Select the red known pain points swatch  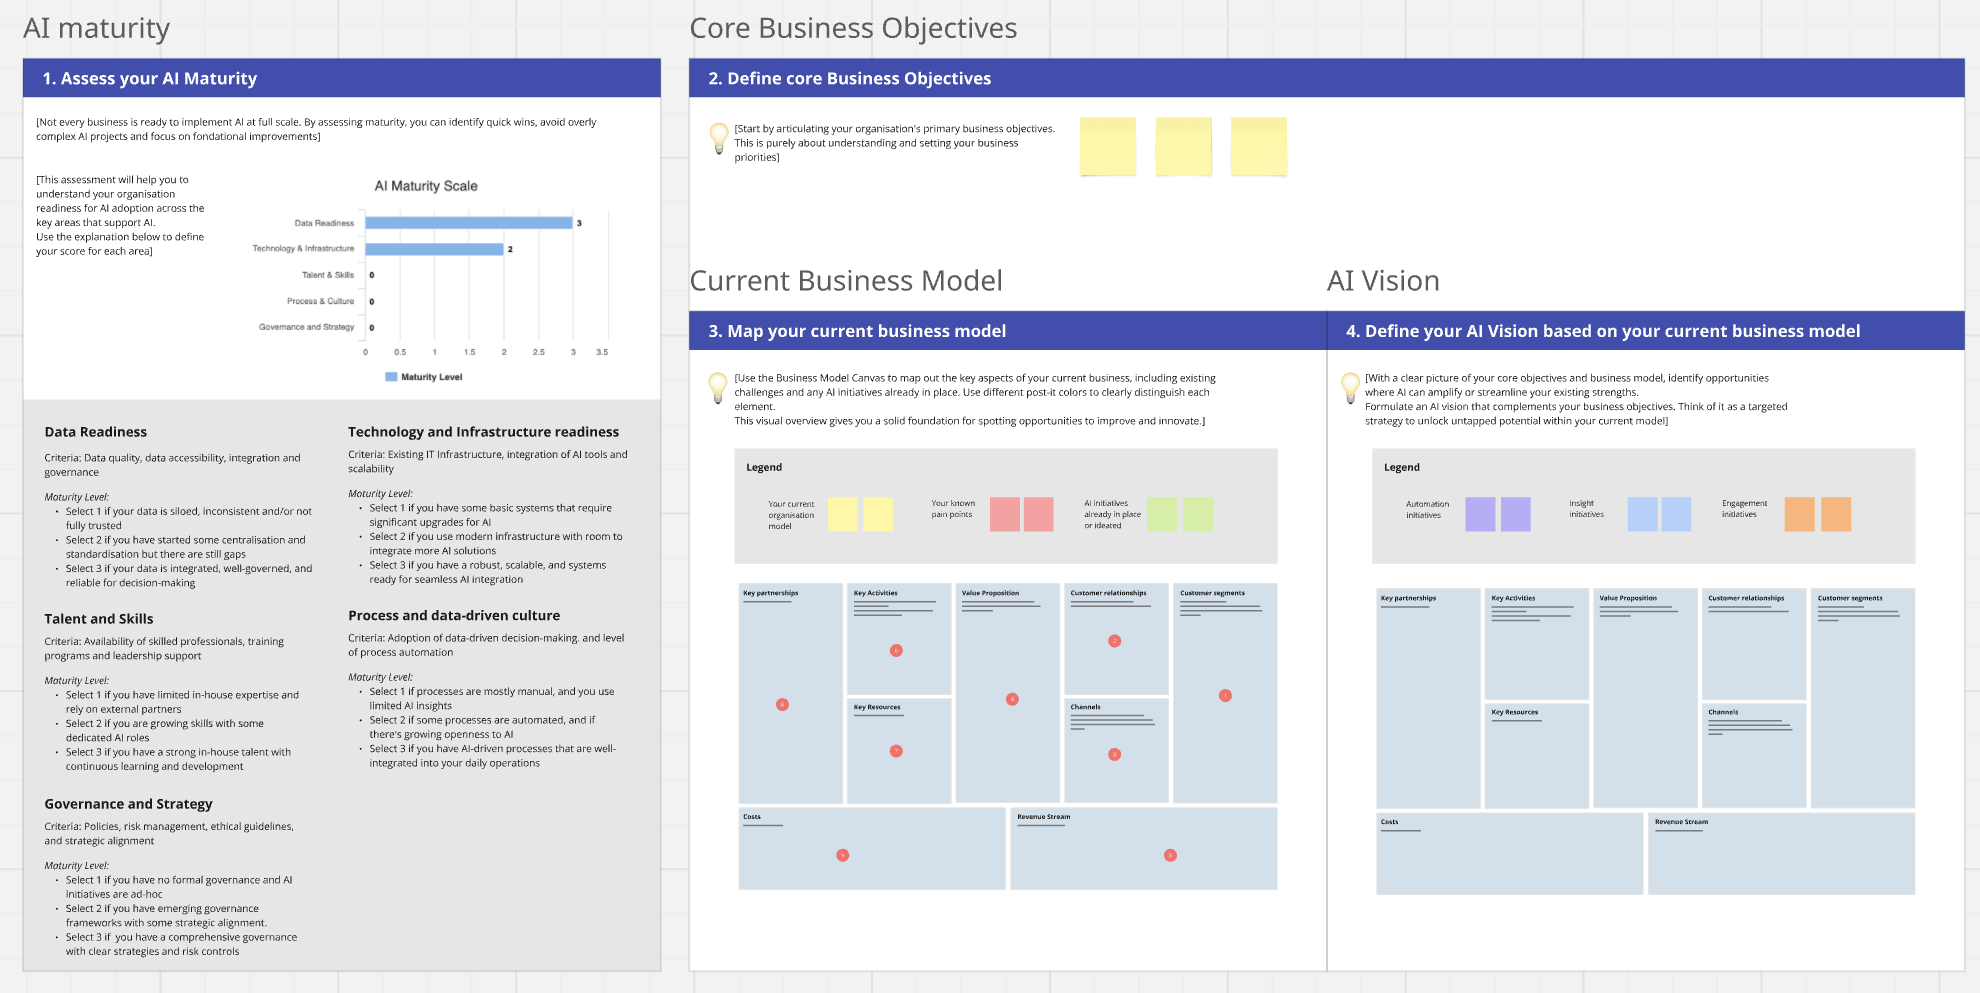point(1007,514)
